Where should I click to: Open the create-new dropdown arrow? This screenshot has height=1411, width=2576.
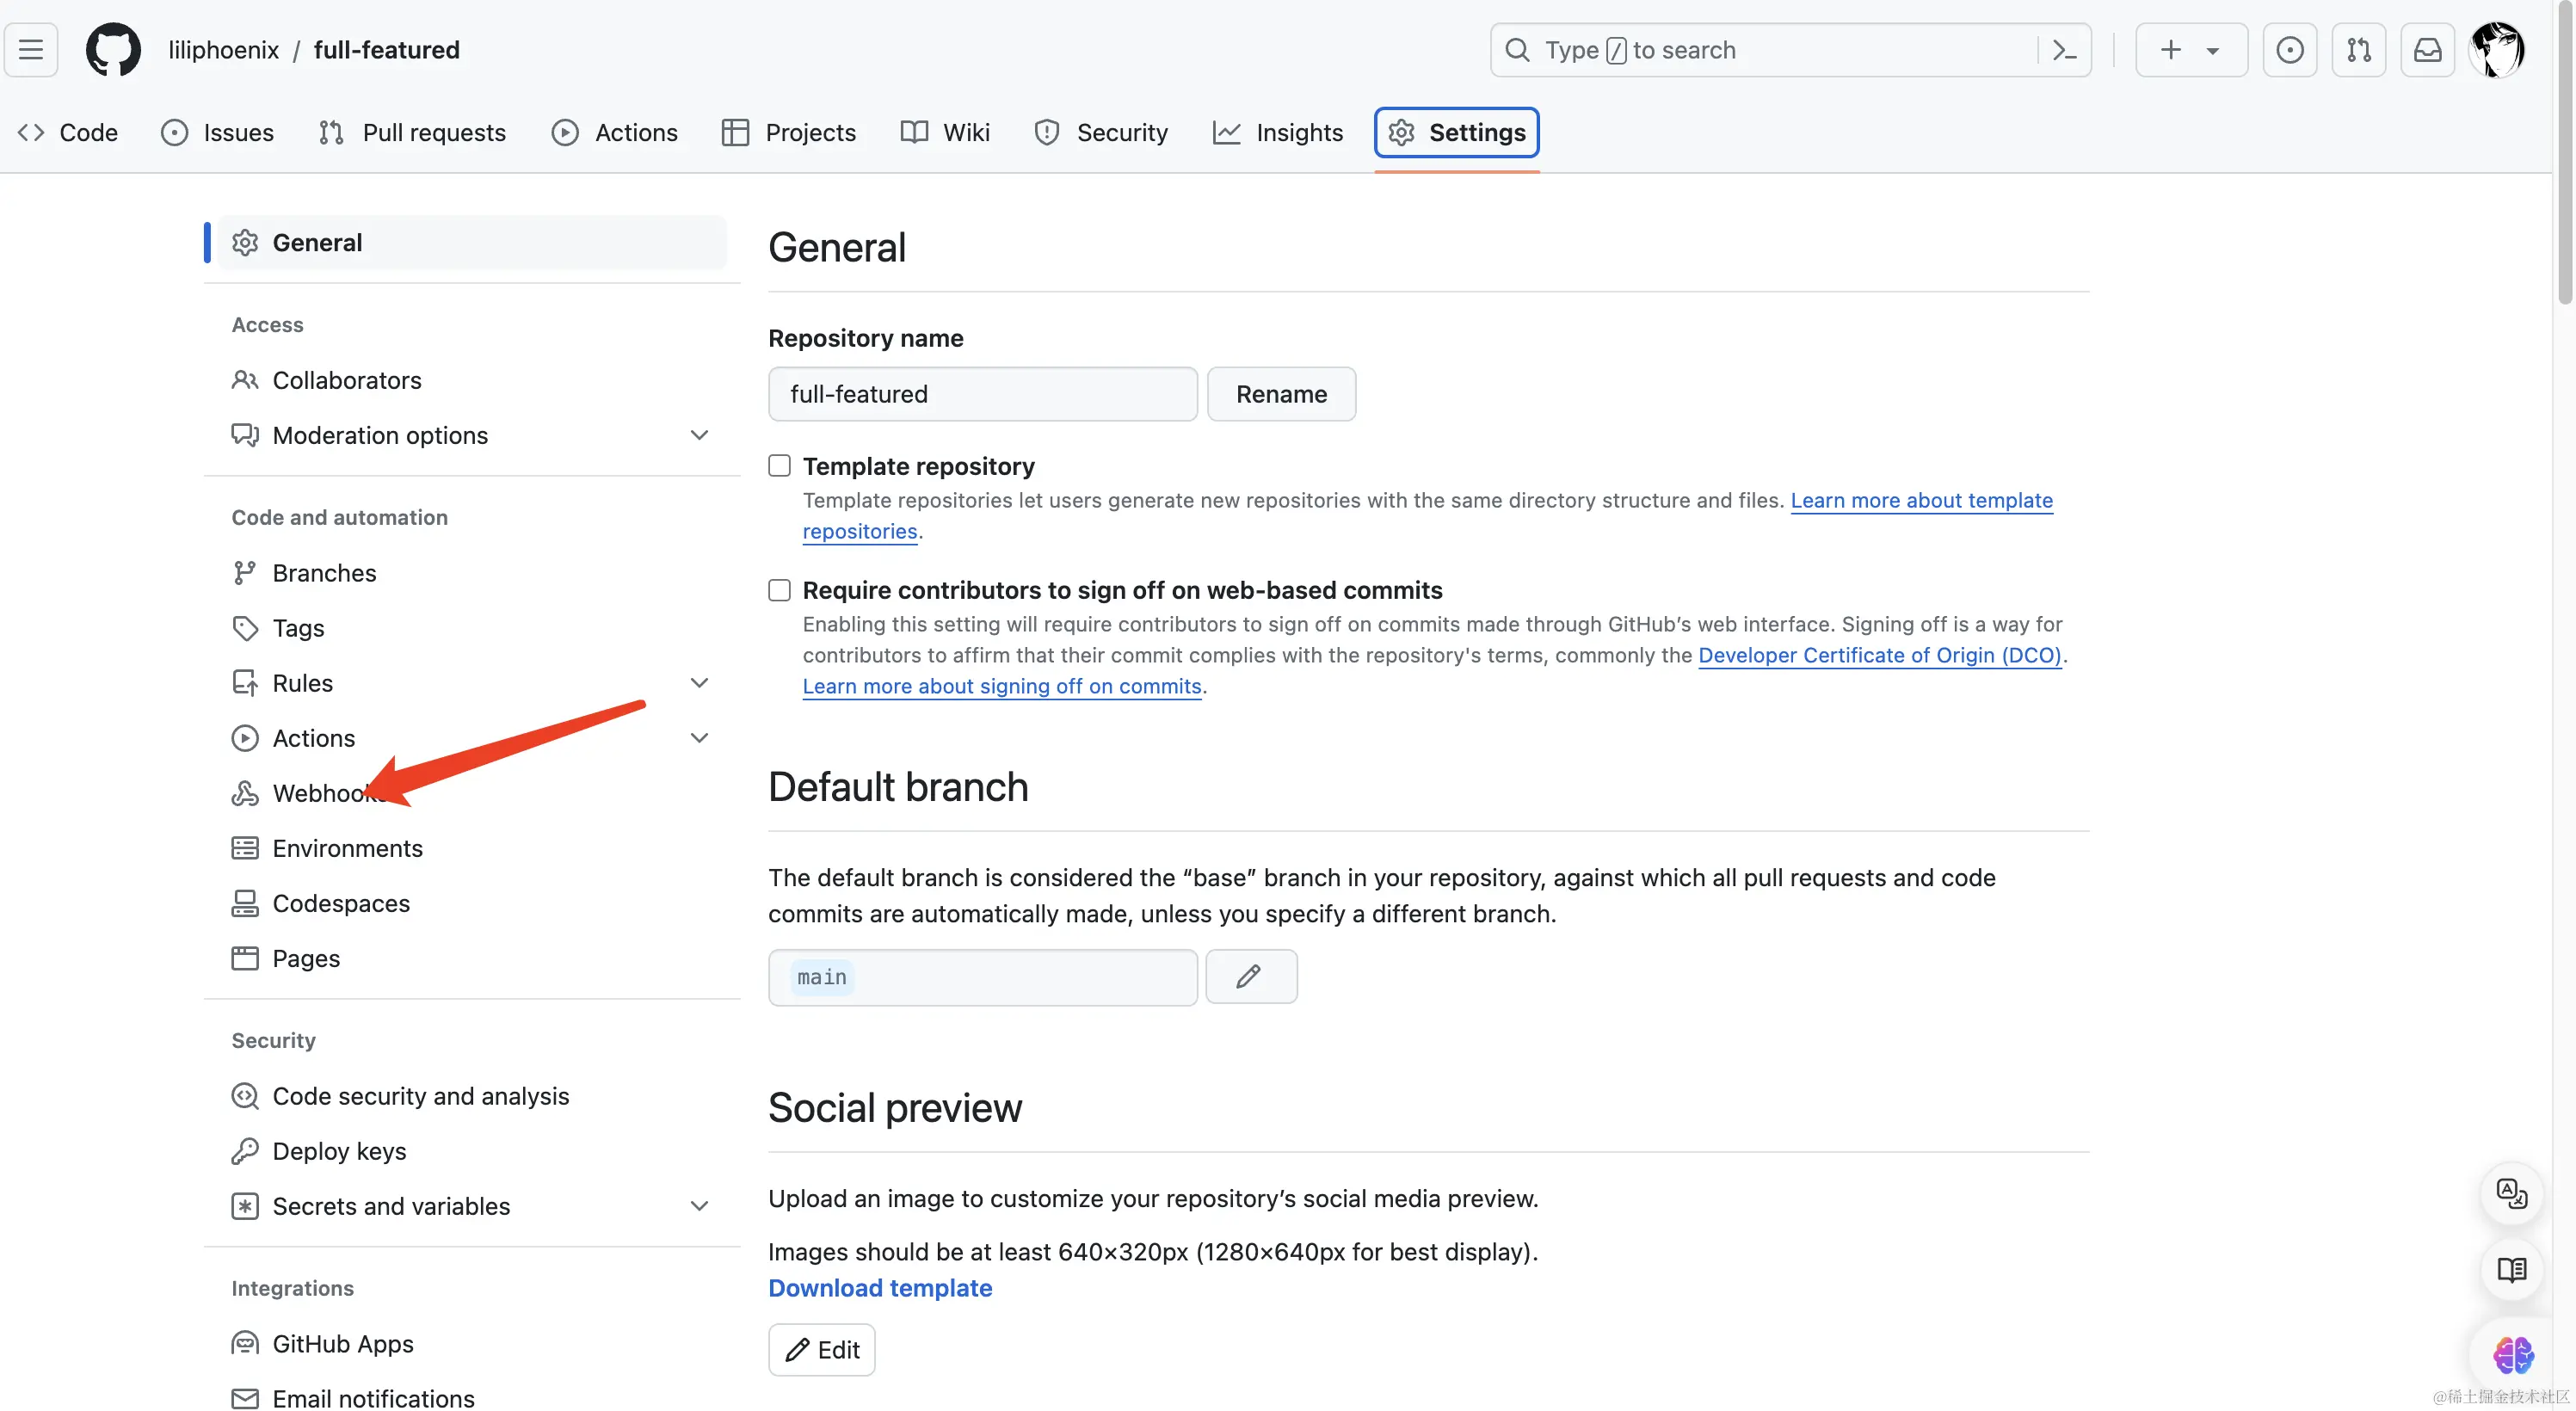(x=2212, y=50)
